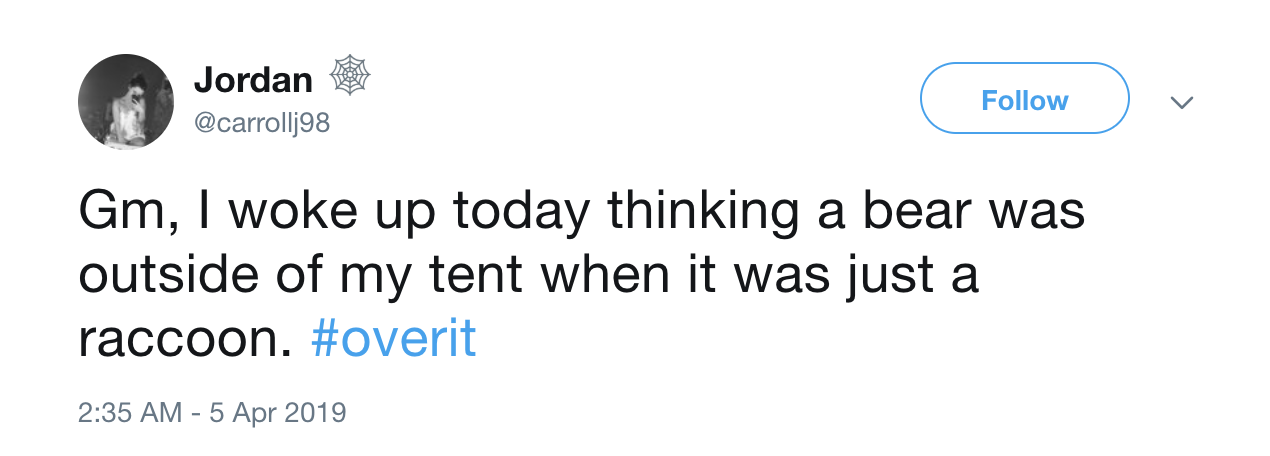Open the display name Jordan
This screenshot has height=456, width=1270.
252,78
